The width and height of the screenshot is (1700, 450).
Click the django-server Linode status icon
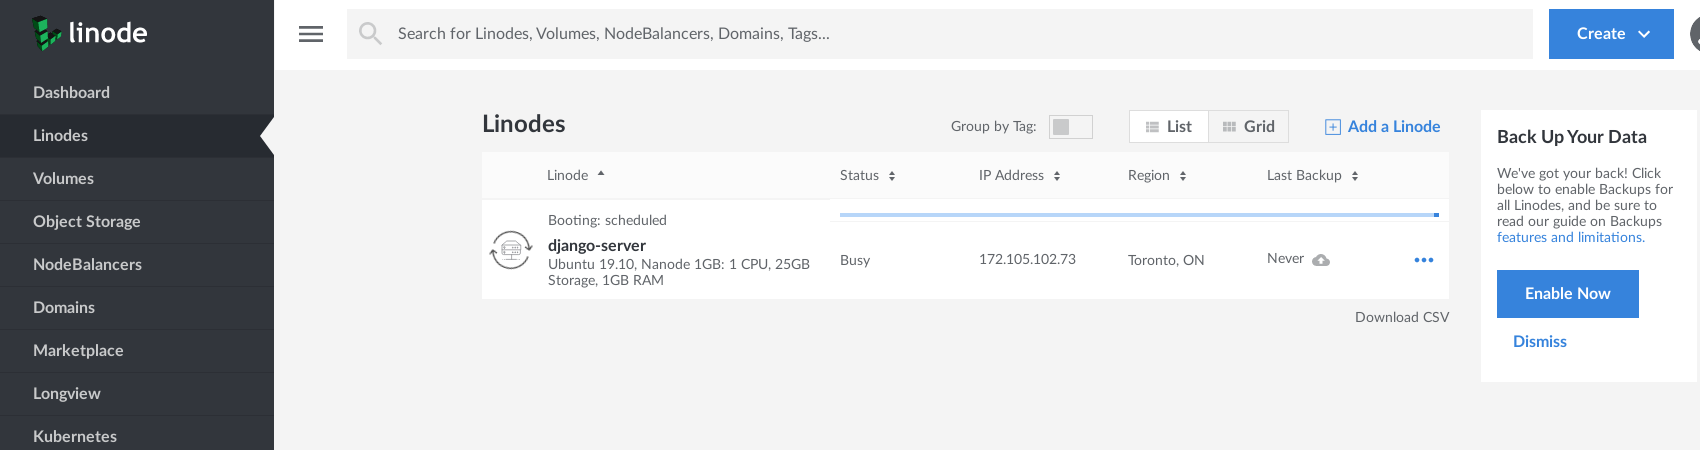pos(511,250)
